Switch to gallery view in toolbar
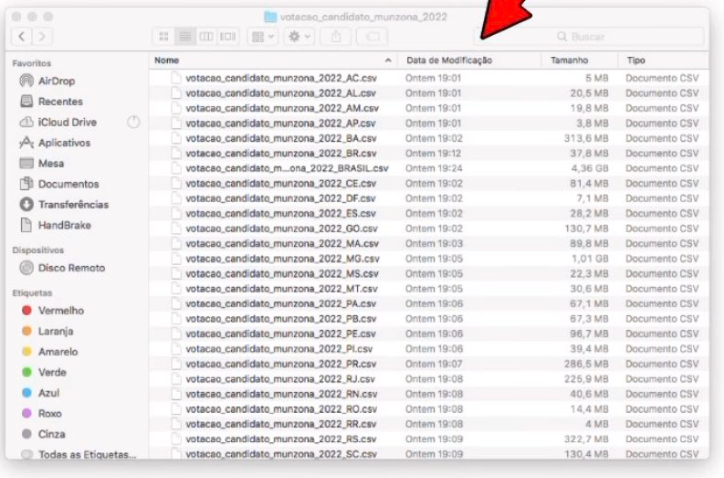Screen dimensions: 724x478 pyautogui.click(x=228, y=36)
